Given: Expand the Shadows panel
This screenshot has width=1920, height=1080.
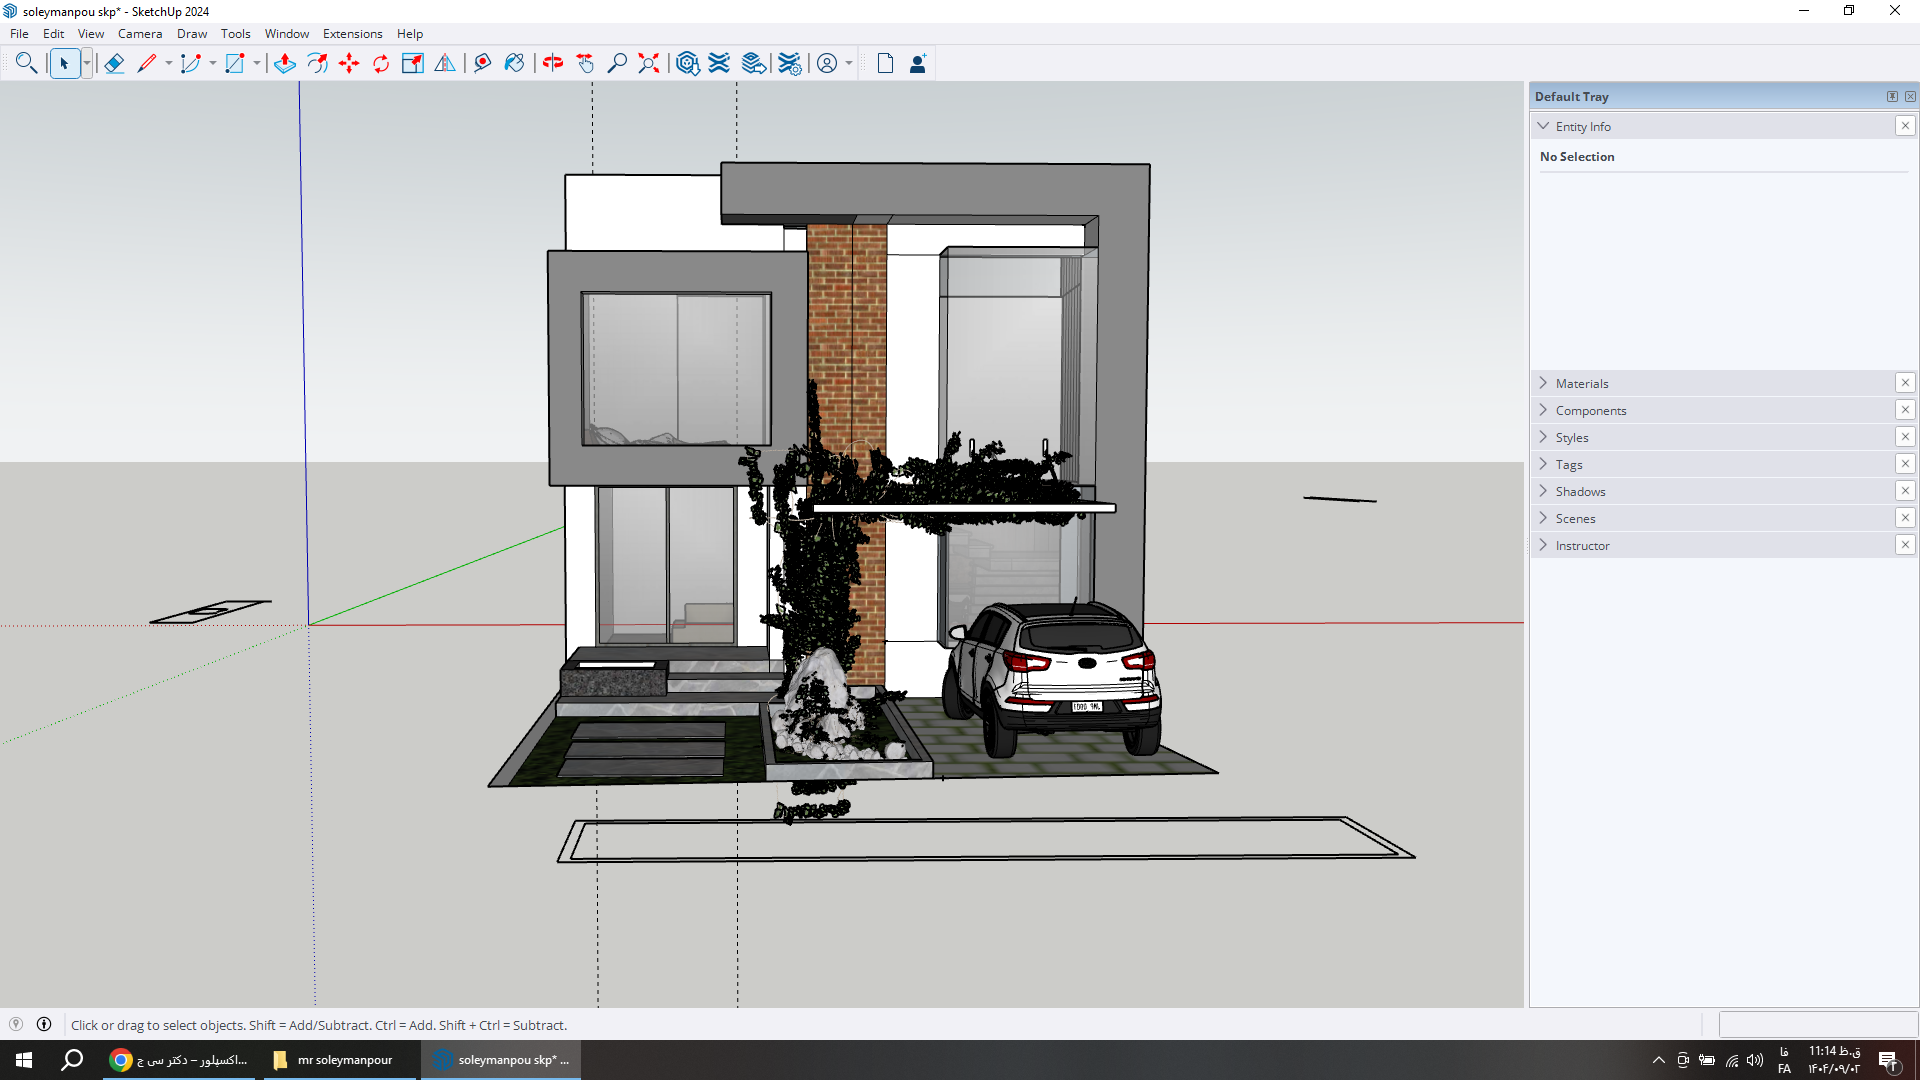Looking at the screenshot, I should (x=1543, y=491).
